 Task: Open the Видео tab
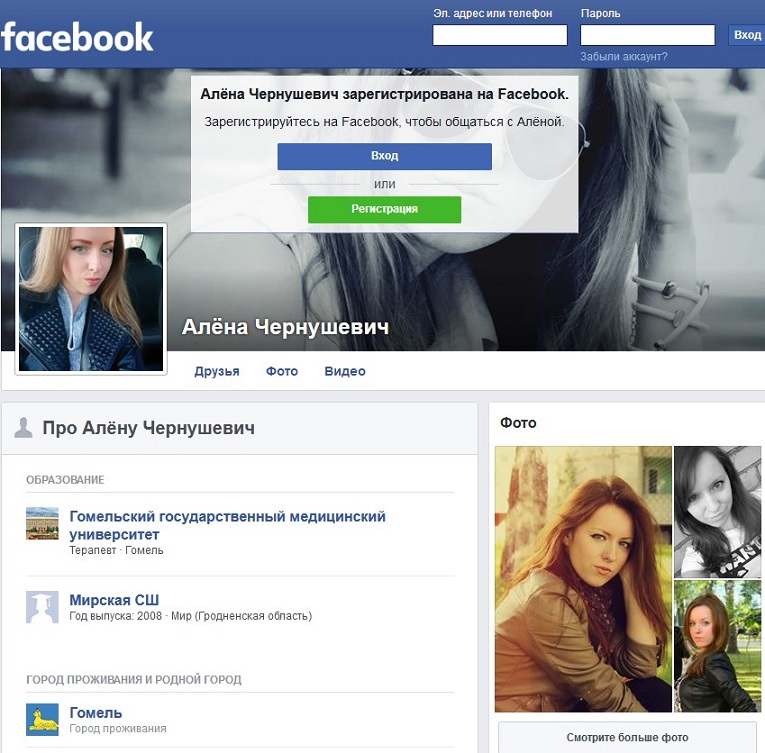tap(345, 371)
